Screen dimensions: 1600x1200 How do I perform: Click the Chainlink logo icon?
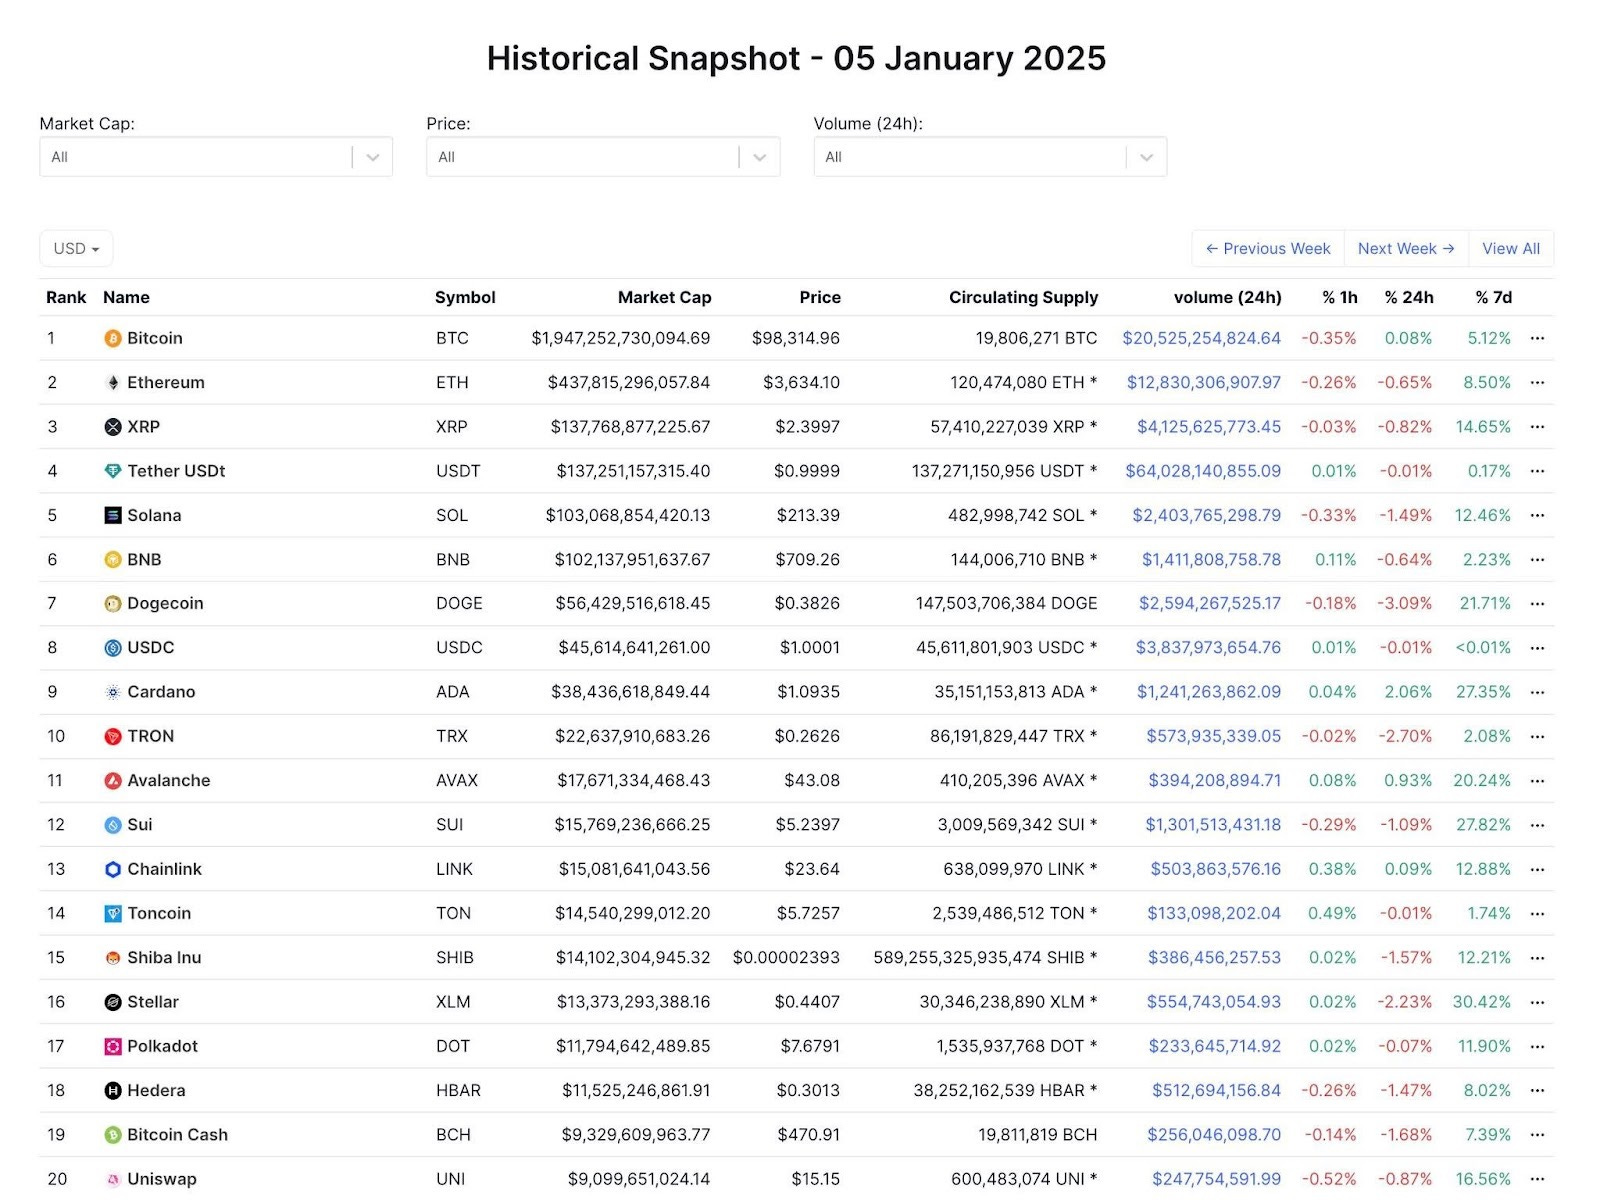pos(113,870)
